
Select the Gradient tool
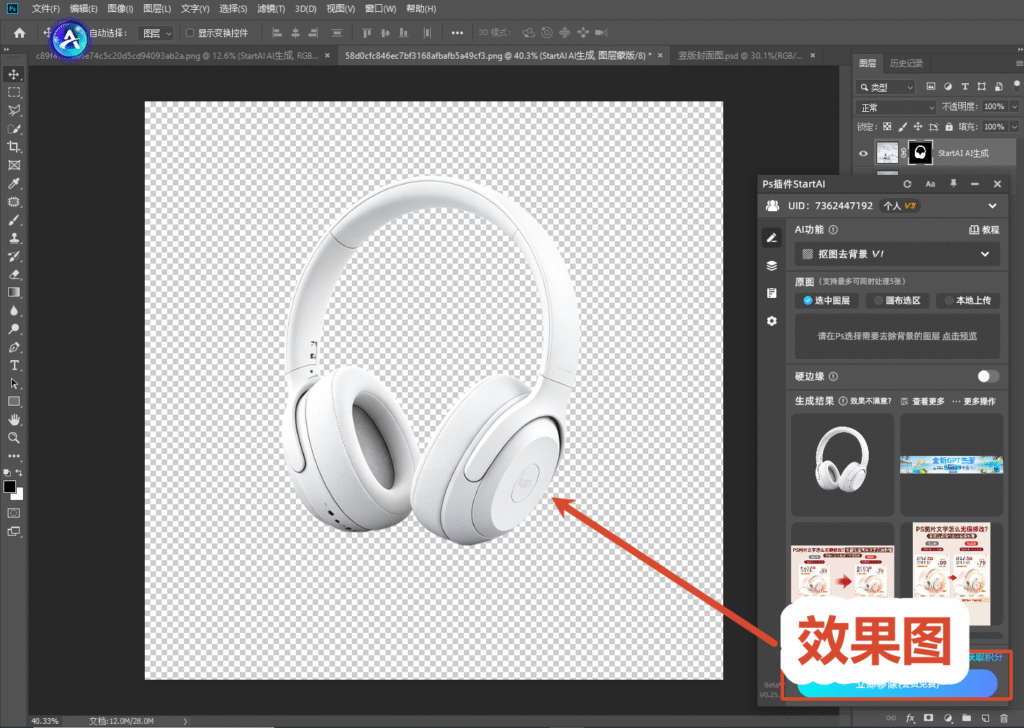pyautogui.click(x=14, y=293)
